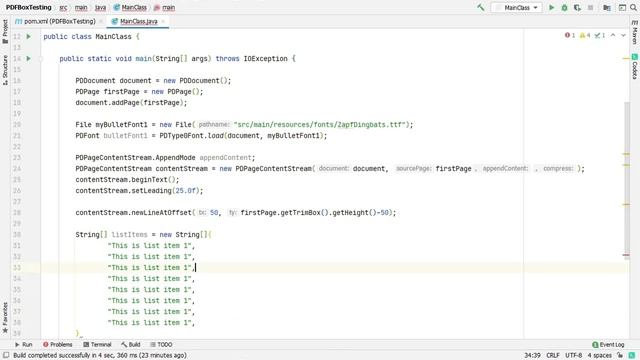640x360 pixels.
Task: Click the list item string on line 31
Action: tap(149, 246)
